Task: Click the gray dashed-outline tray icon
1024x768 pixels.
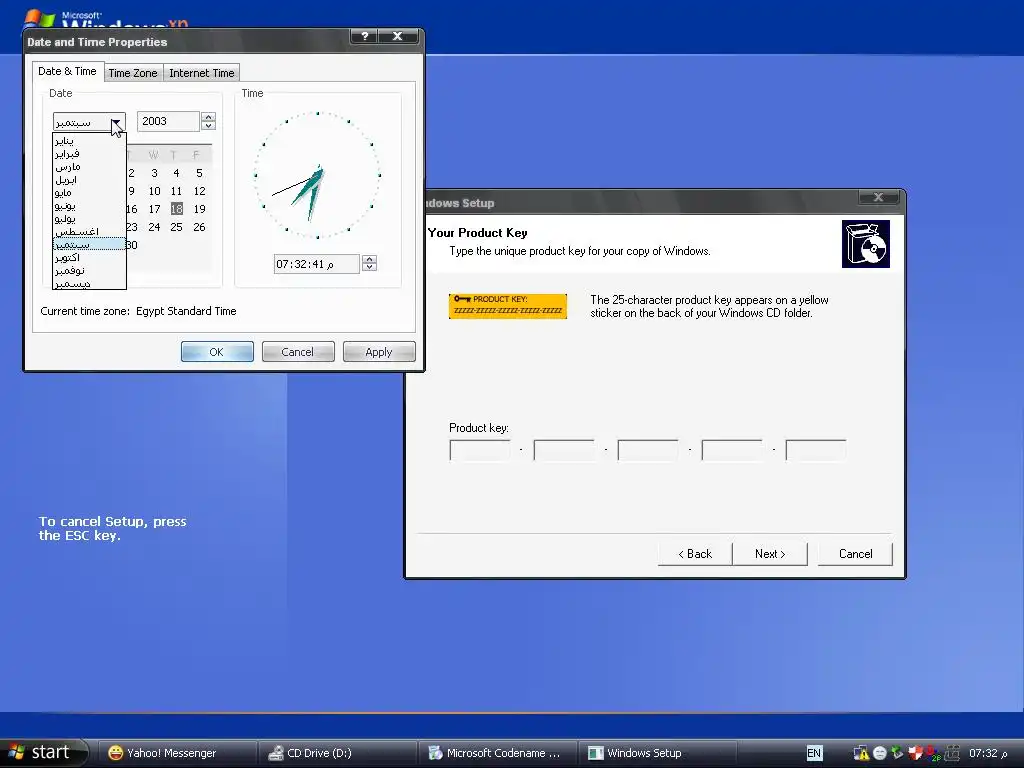Action: tap(952, 753)
